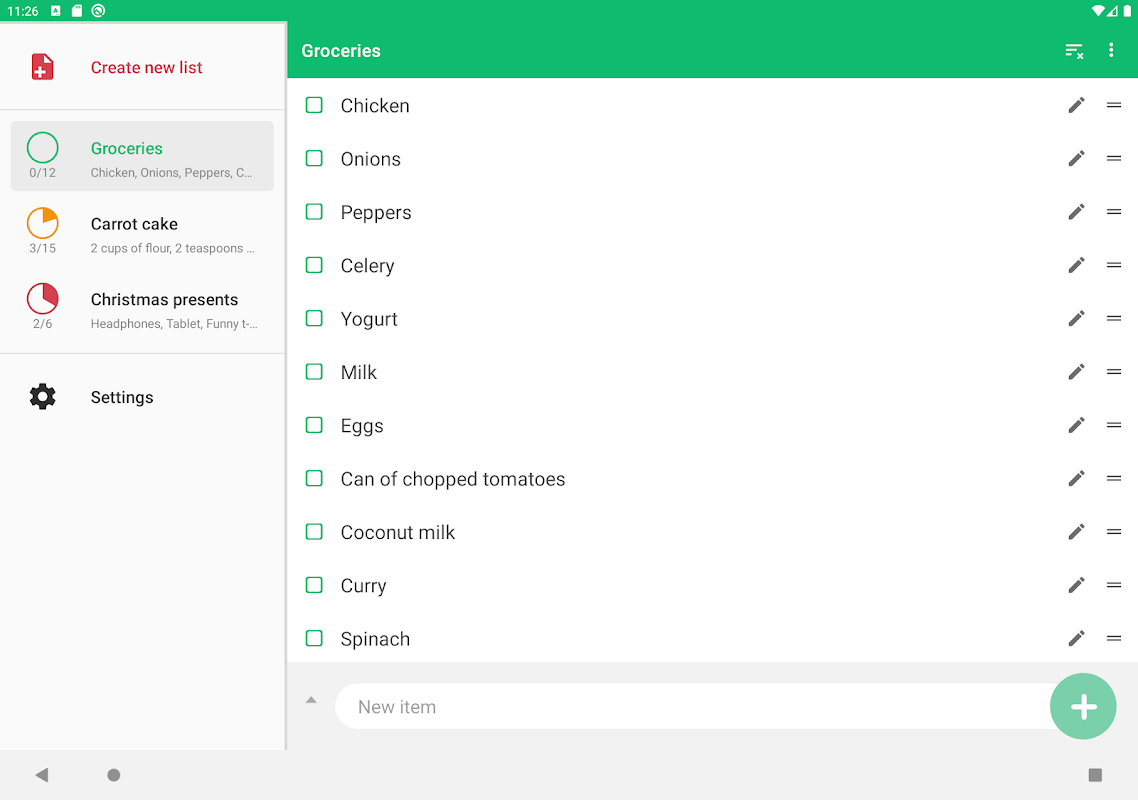Screen dimensions: 1138x800
Task: Edit the Milk item with its pencil icon
Action: tap(1076, 372)
